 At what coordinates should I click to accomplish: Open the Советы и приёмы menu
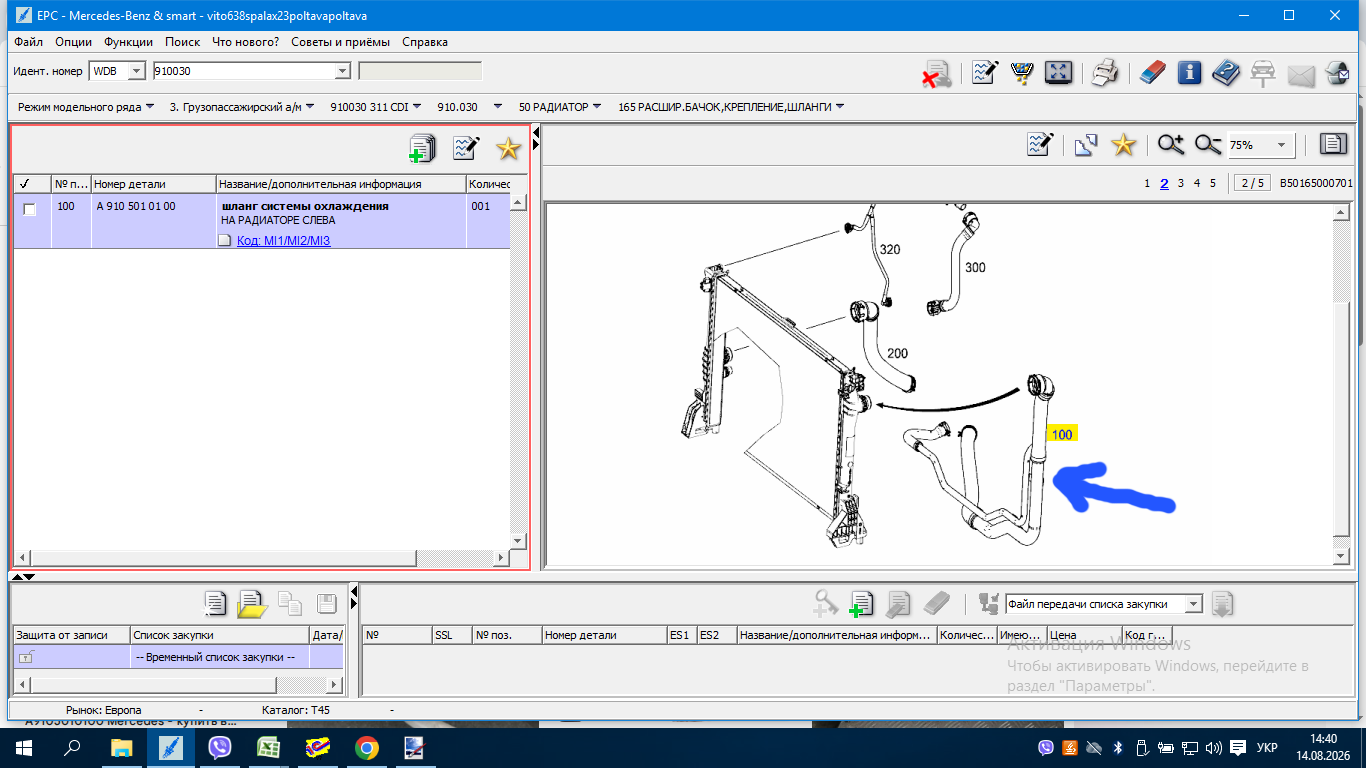coord(341,42)
